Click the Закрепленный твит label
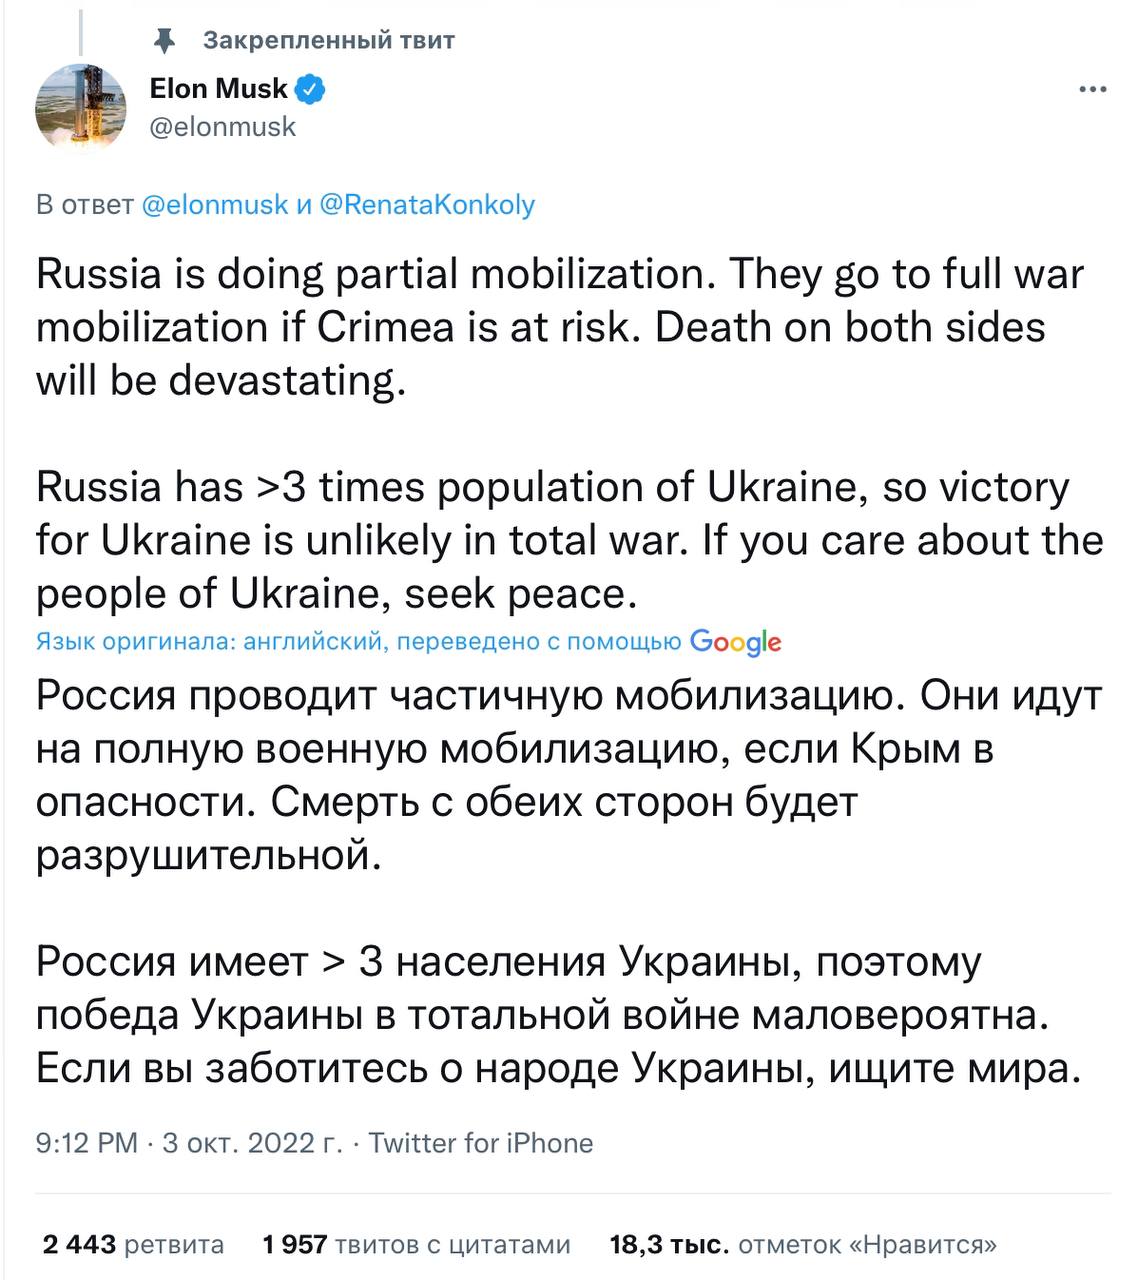 (x=329, y=40)
